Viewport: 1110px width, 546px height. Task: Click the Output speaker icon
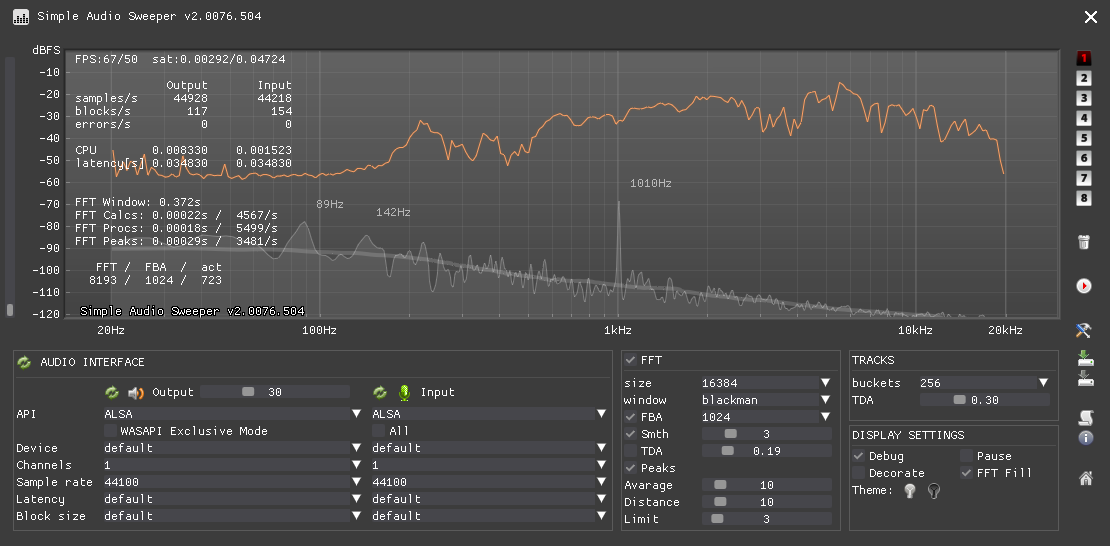pyautogui.click(x=136, y=392)
